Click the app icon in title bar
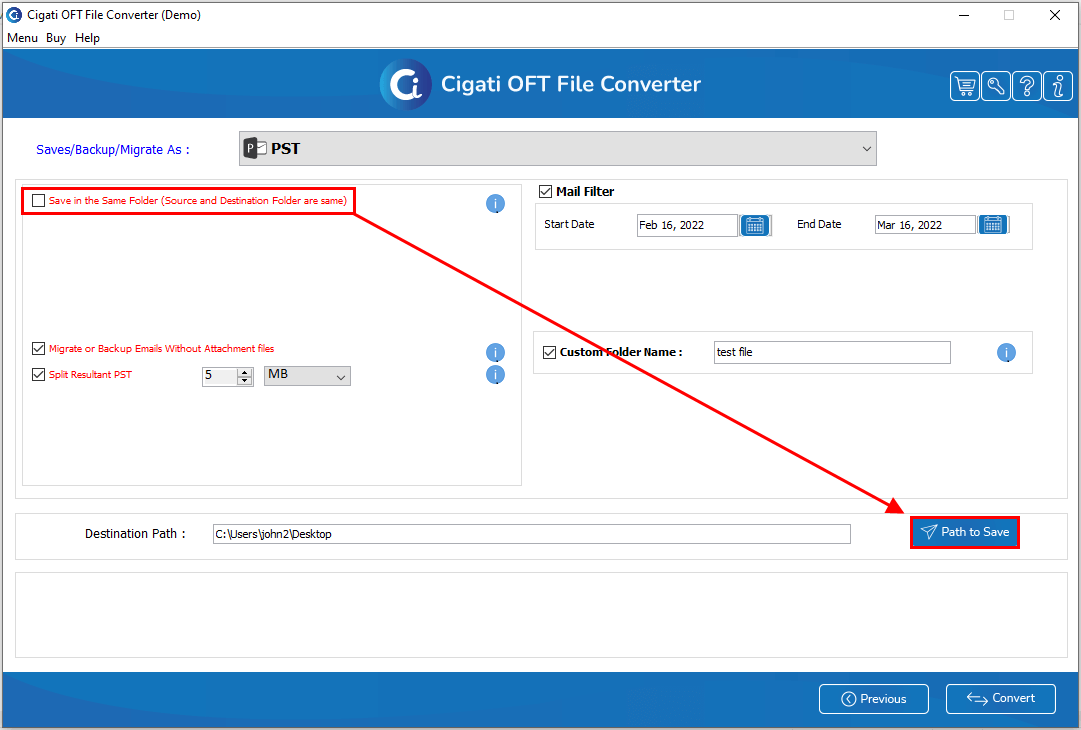 (14, 14)
